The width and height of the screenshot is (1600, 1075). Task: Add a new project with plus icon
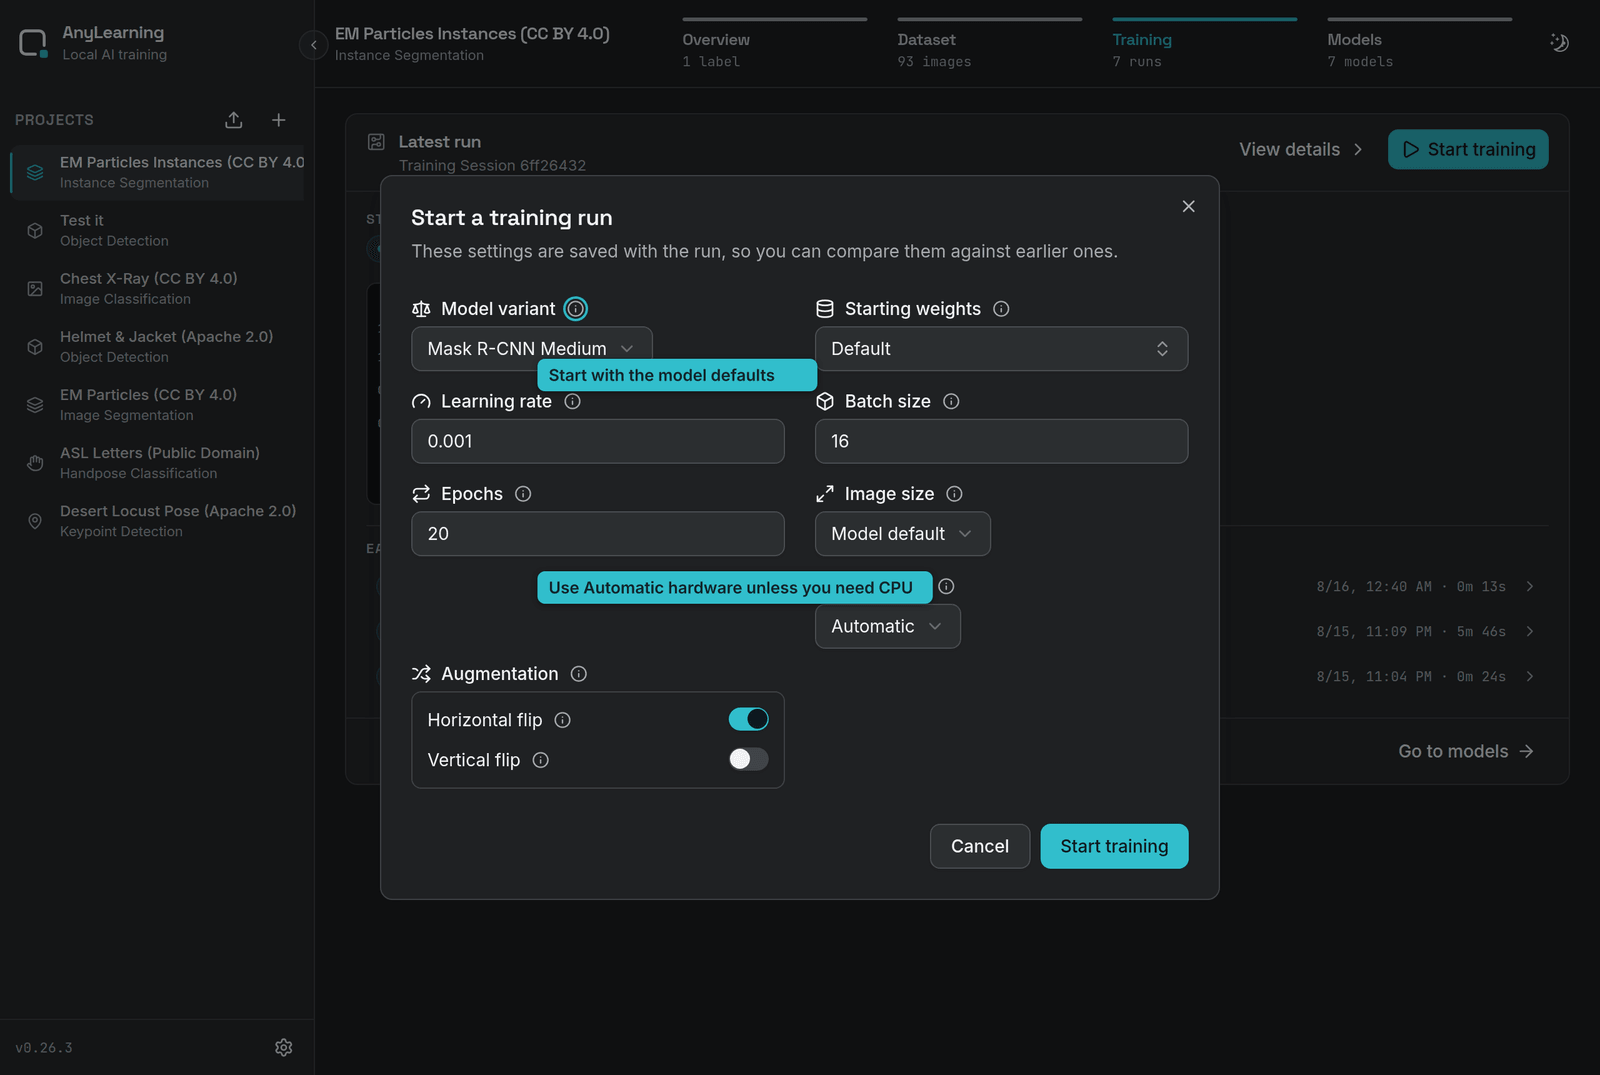(279, 120)
